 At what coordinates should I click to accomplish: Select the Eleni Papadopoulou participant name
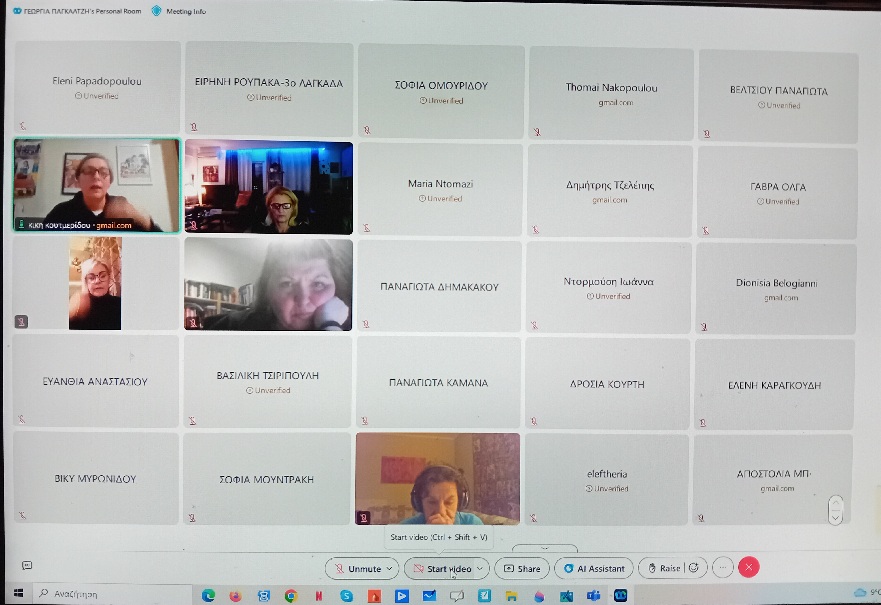tap(97, 81)
